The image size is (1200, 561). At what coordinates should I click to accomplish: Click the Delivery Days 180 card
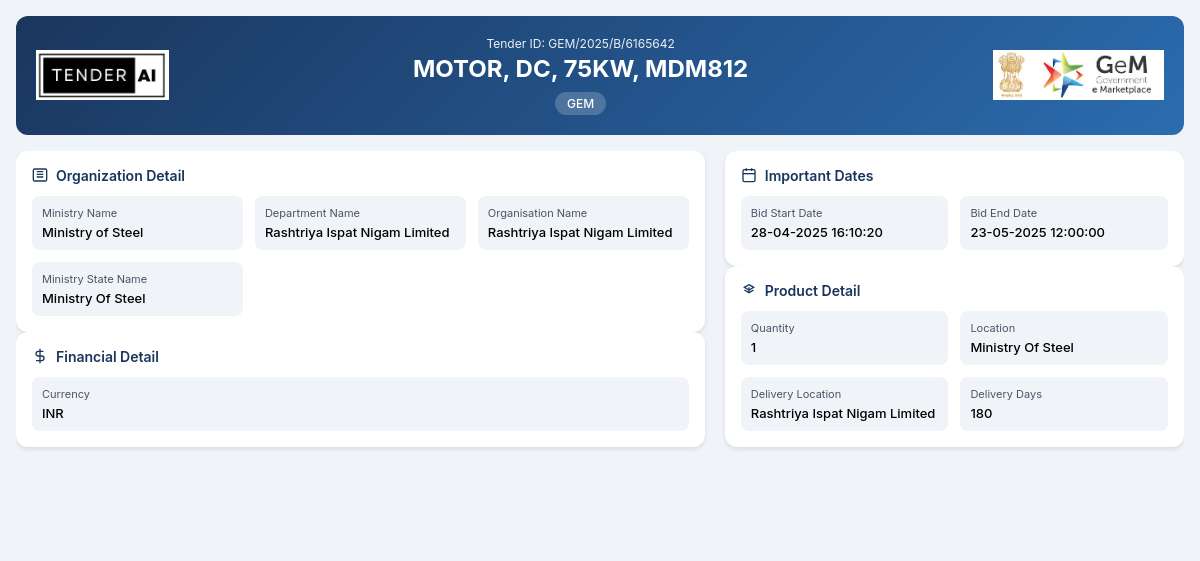click(x=1064, y=404)
